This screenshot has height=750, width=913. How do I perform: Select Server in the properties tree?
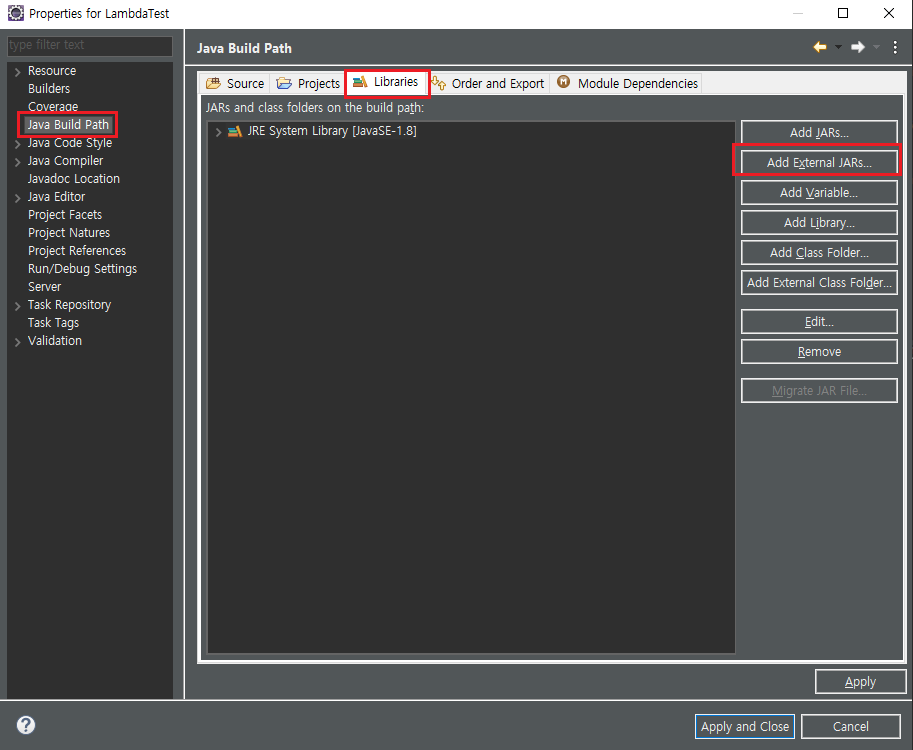point(44,287)
